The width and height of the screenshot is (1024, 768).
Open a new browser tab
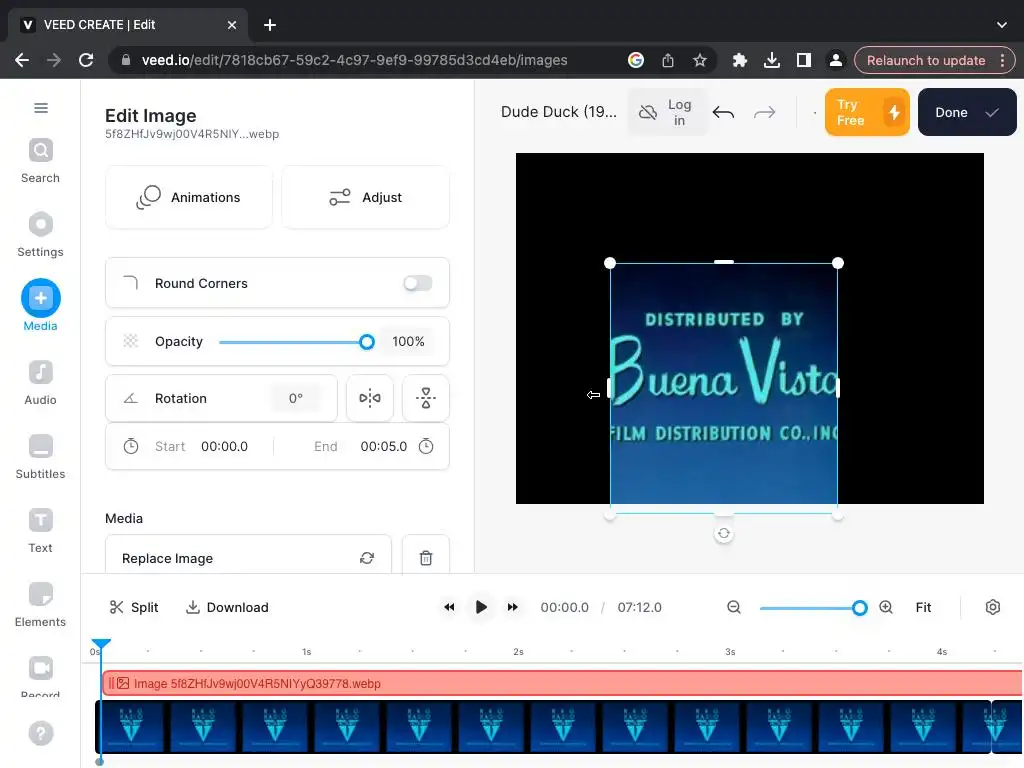(270, 25)
